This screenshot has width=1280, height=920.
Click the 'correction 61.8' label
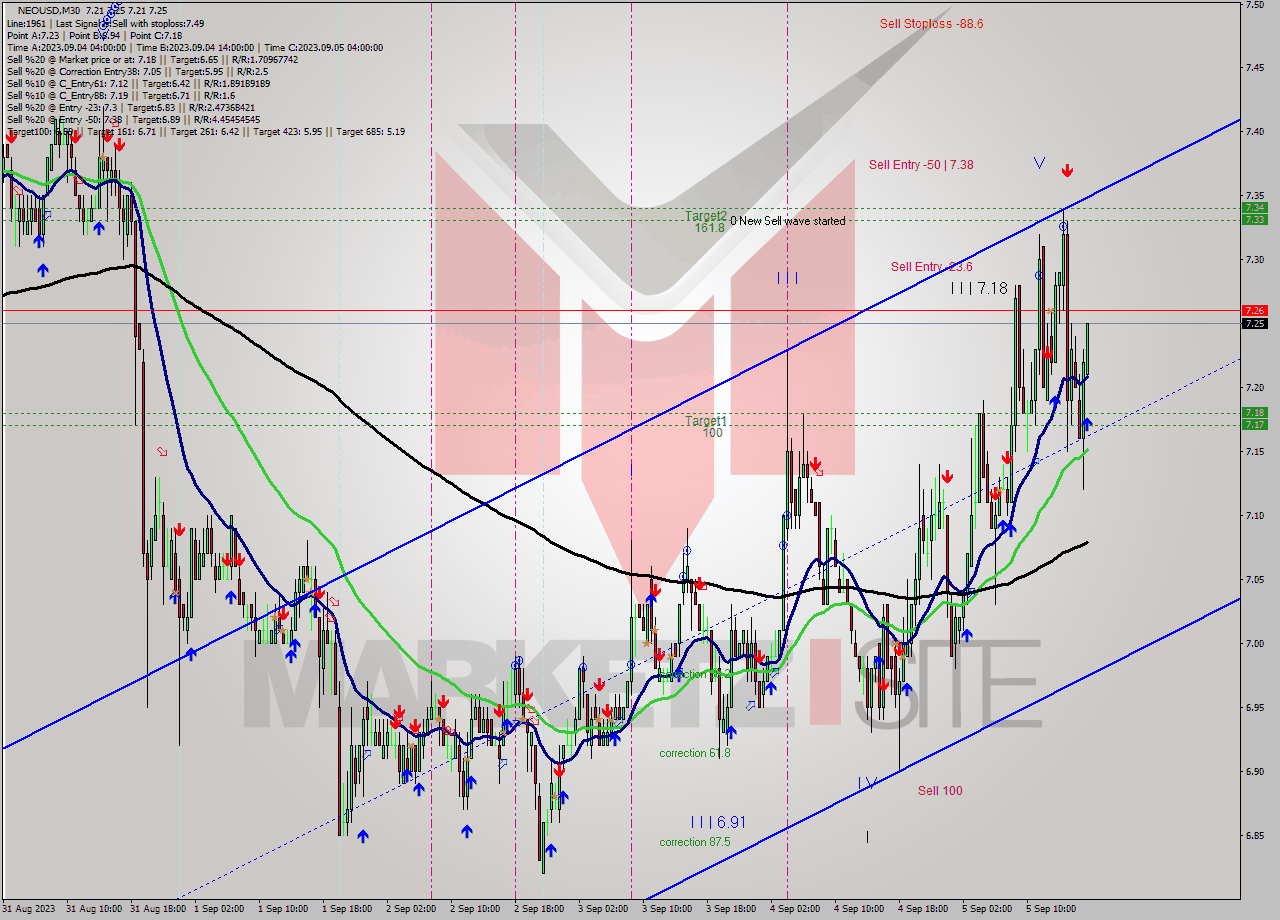click(694, 752)
